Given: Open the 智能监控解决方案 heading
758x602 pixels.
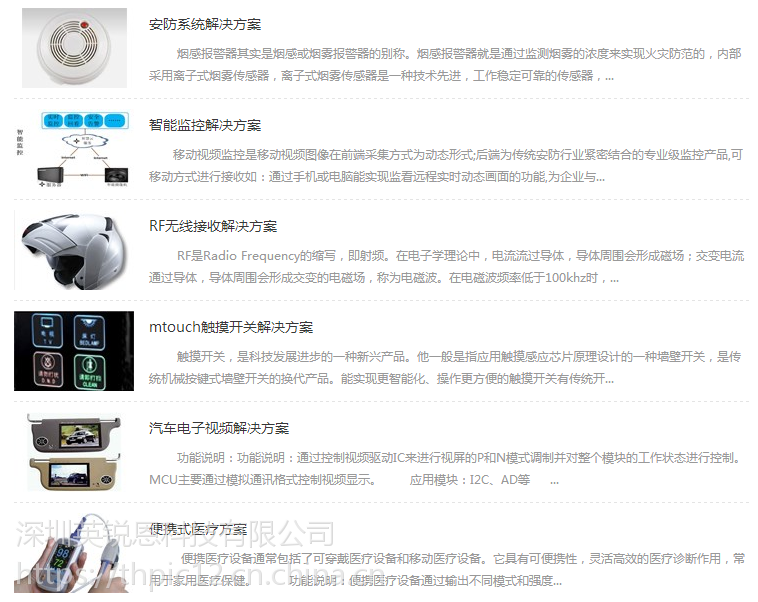Looking at the screenshot, I should pyautogui.click(x=205, y=125).
